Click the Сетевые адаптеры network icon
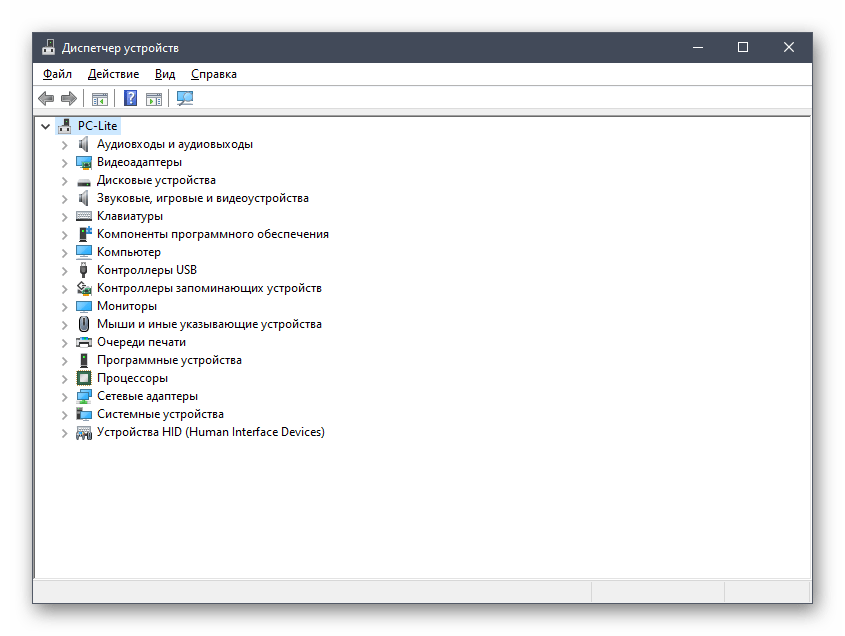 coord(84,396)
